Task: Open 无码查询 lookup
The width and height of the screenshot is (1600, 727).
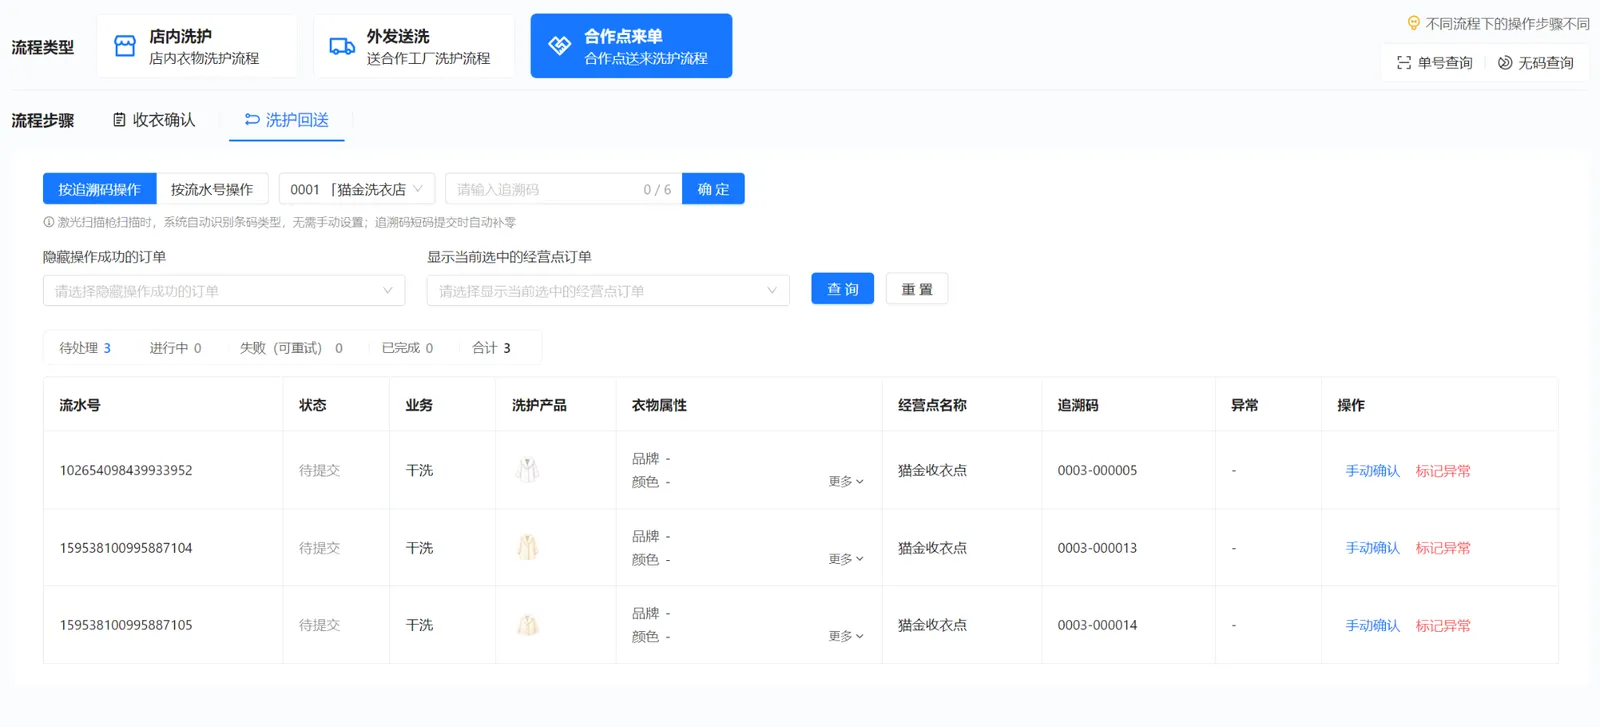Action: [1536, 63]
